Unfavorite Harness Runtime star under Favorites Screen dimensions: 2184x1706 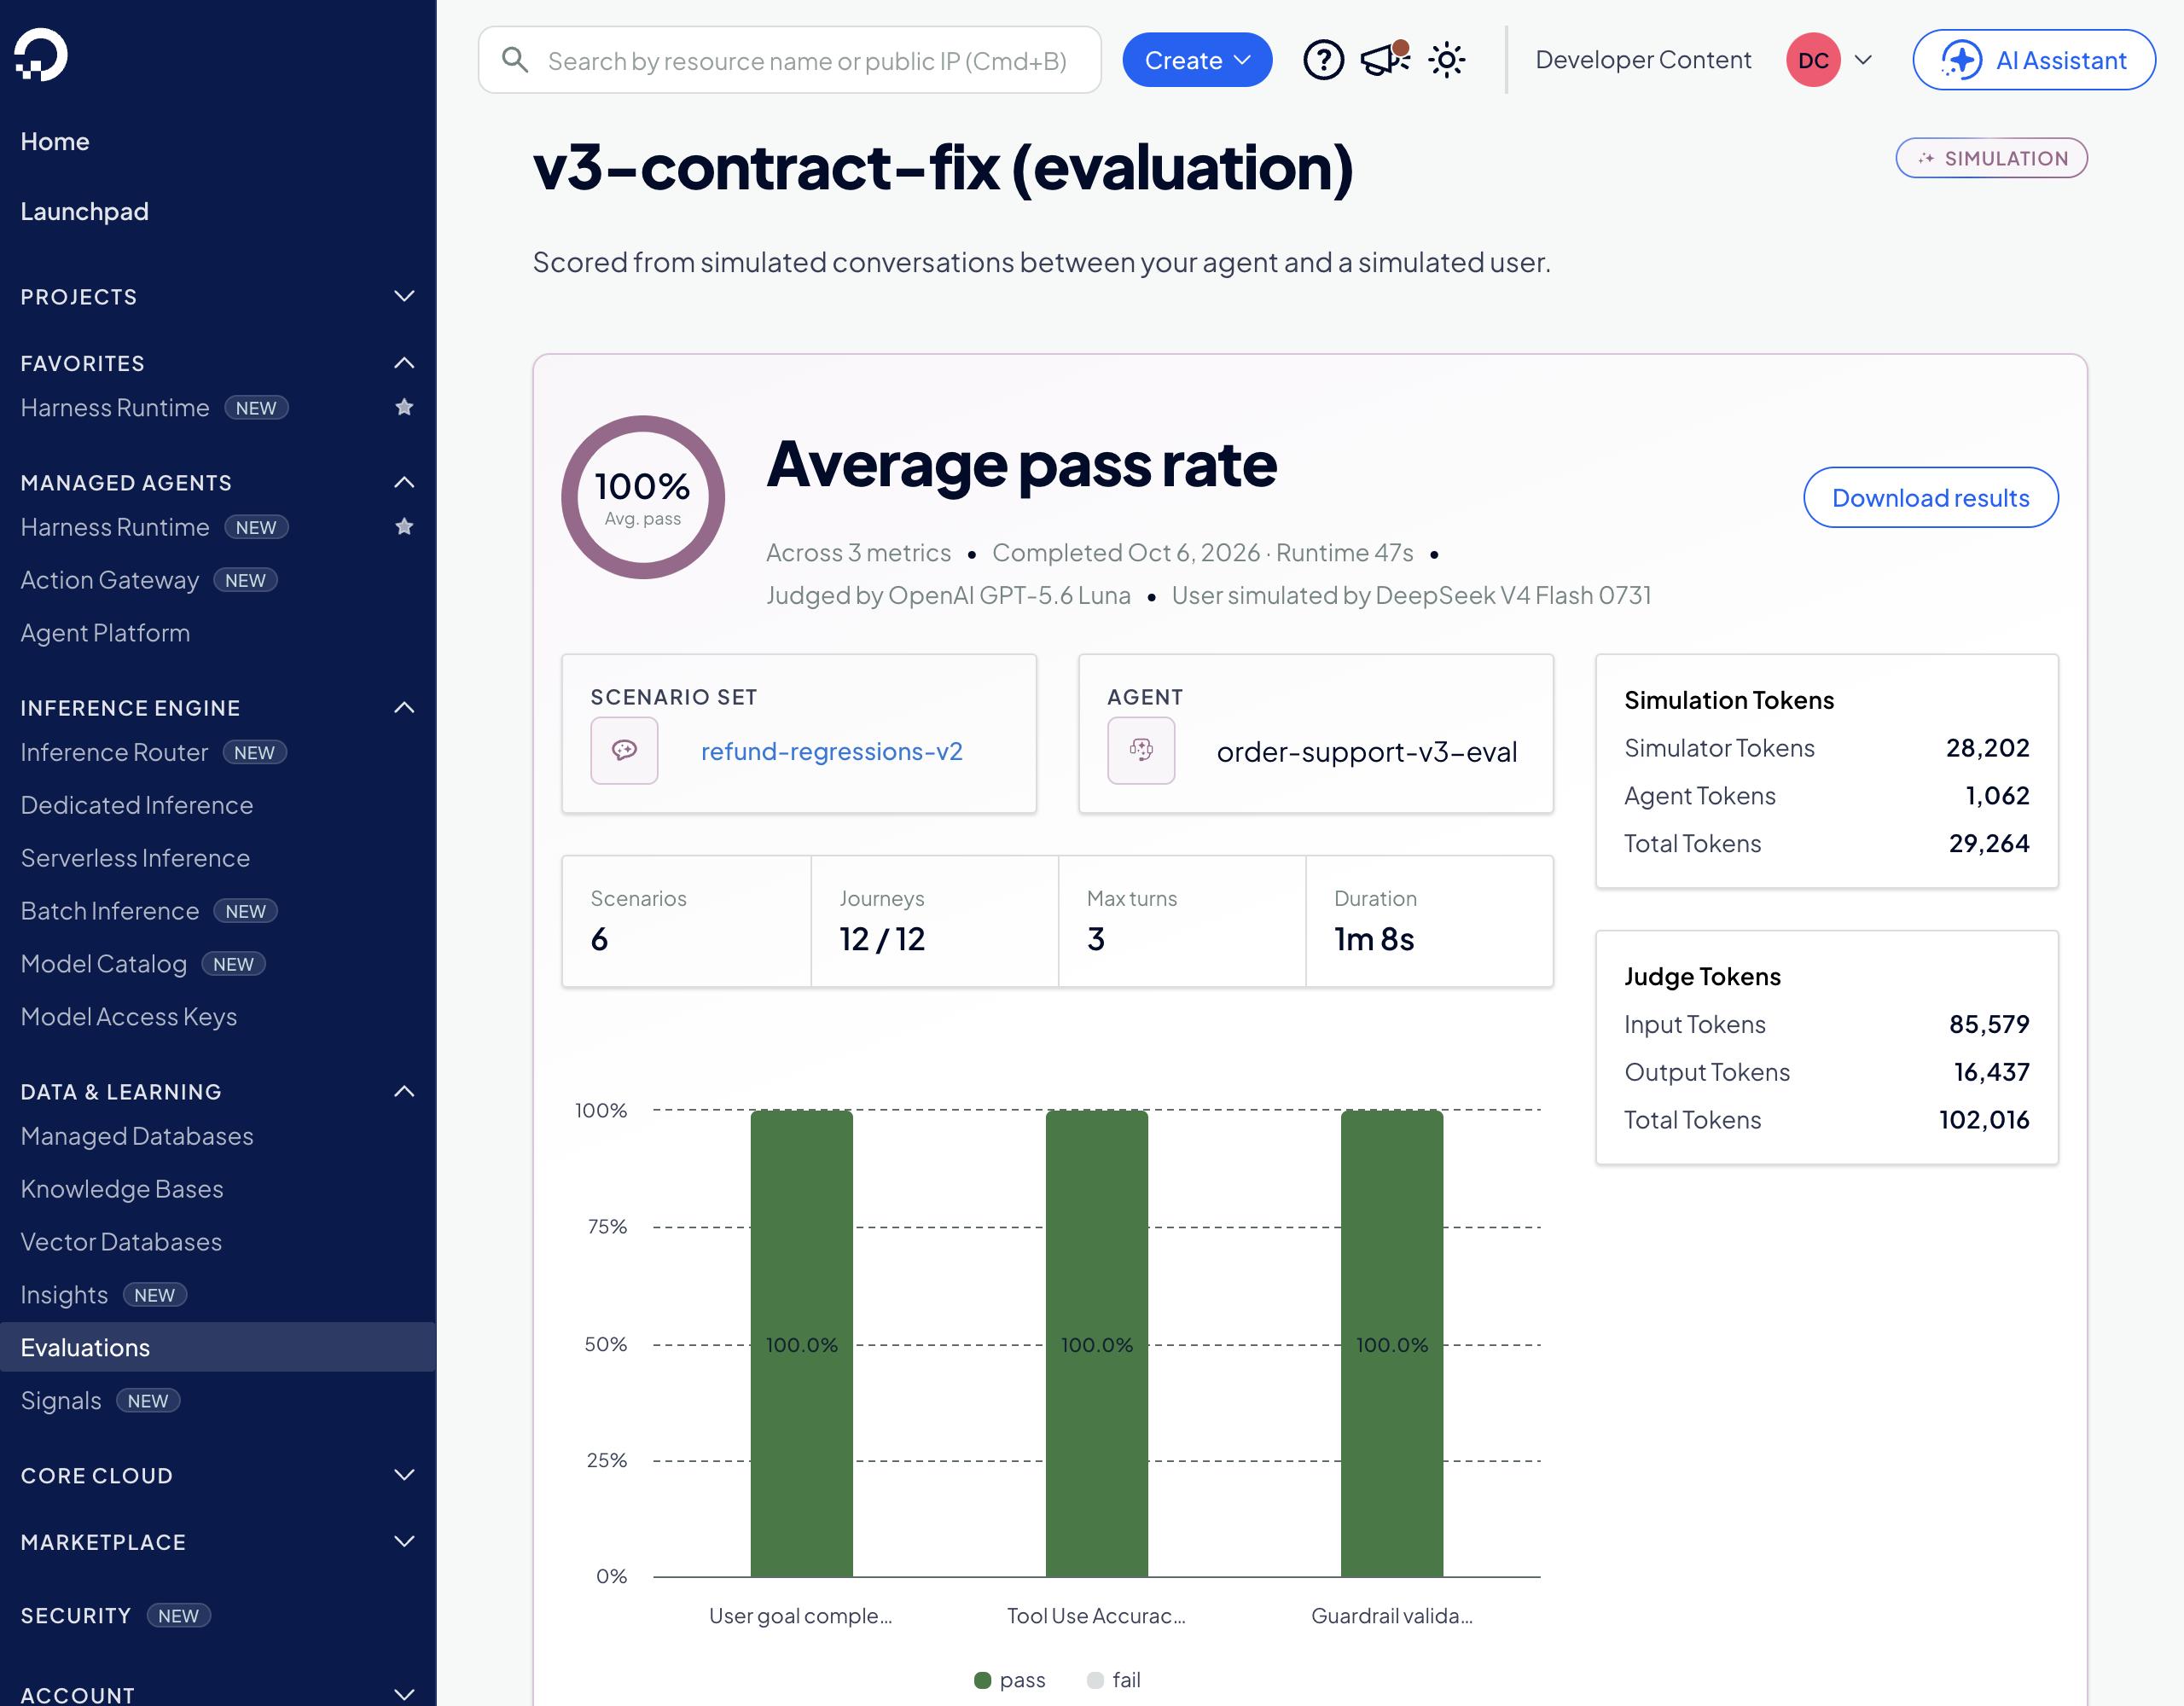(404, 407)
